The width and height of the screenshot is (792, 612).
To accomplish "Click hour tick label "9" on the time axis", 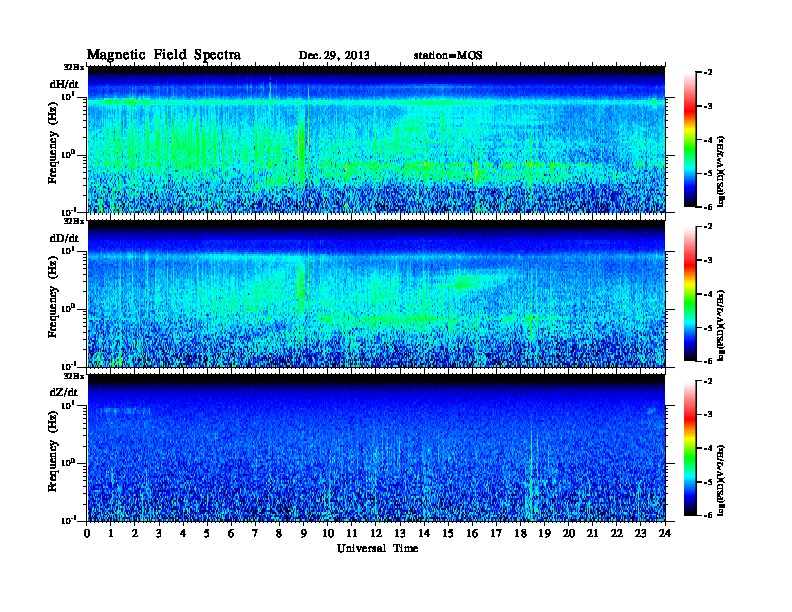I will pyautogui.click(x=304, y=533).
